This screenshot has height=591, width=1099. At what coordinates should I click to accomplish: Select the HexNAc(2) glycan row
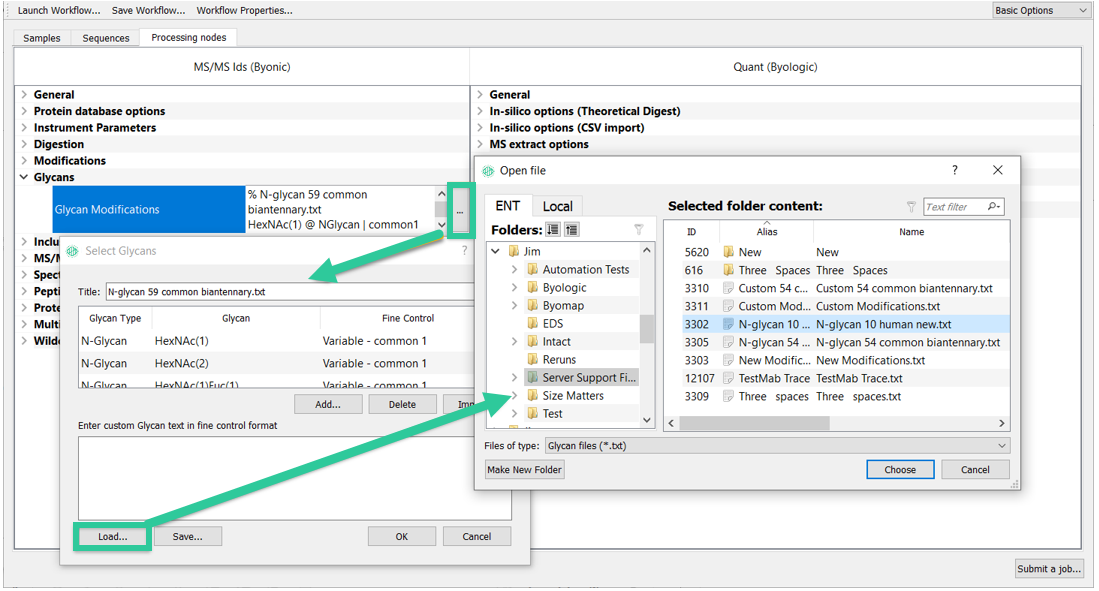[x=277, y=363]
